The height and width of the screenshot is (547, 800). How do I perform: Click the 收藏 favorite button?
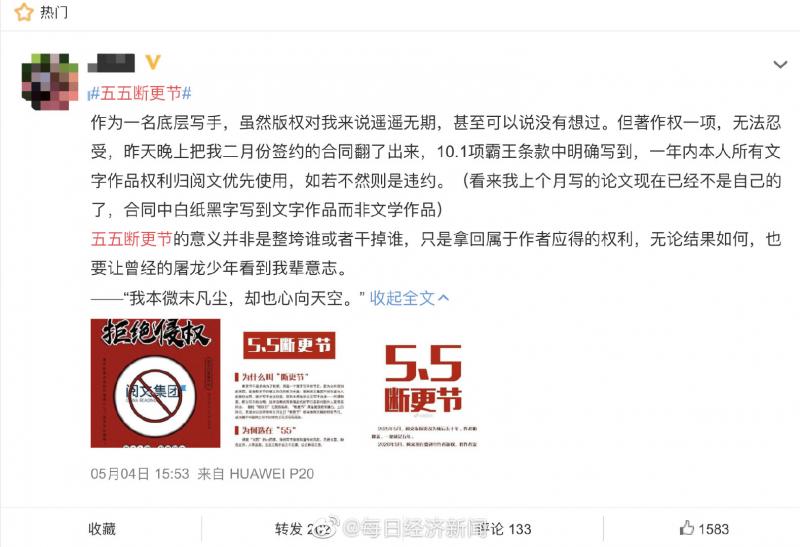102,529
